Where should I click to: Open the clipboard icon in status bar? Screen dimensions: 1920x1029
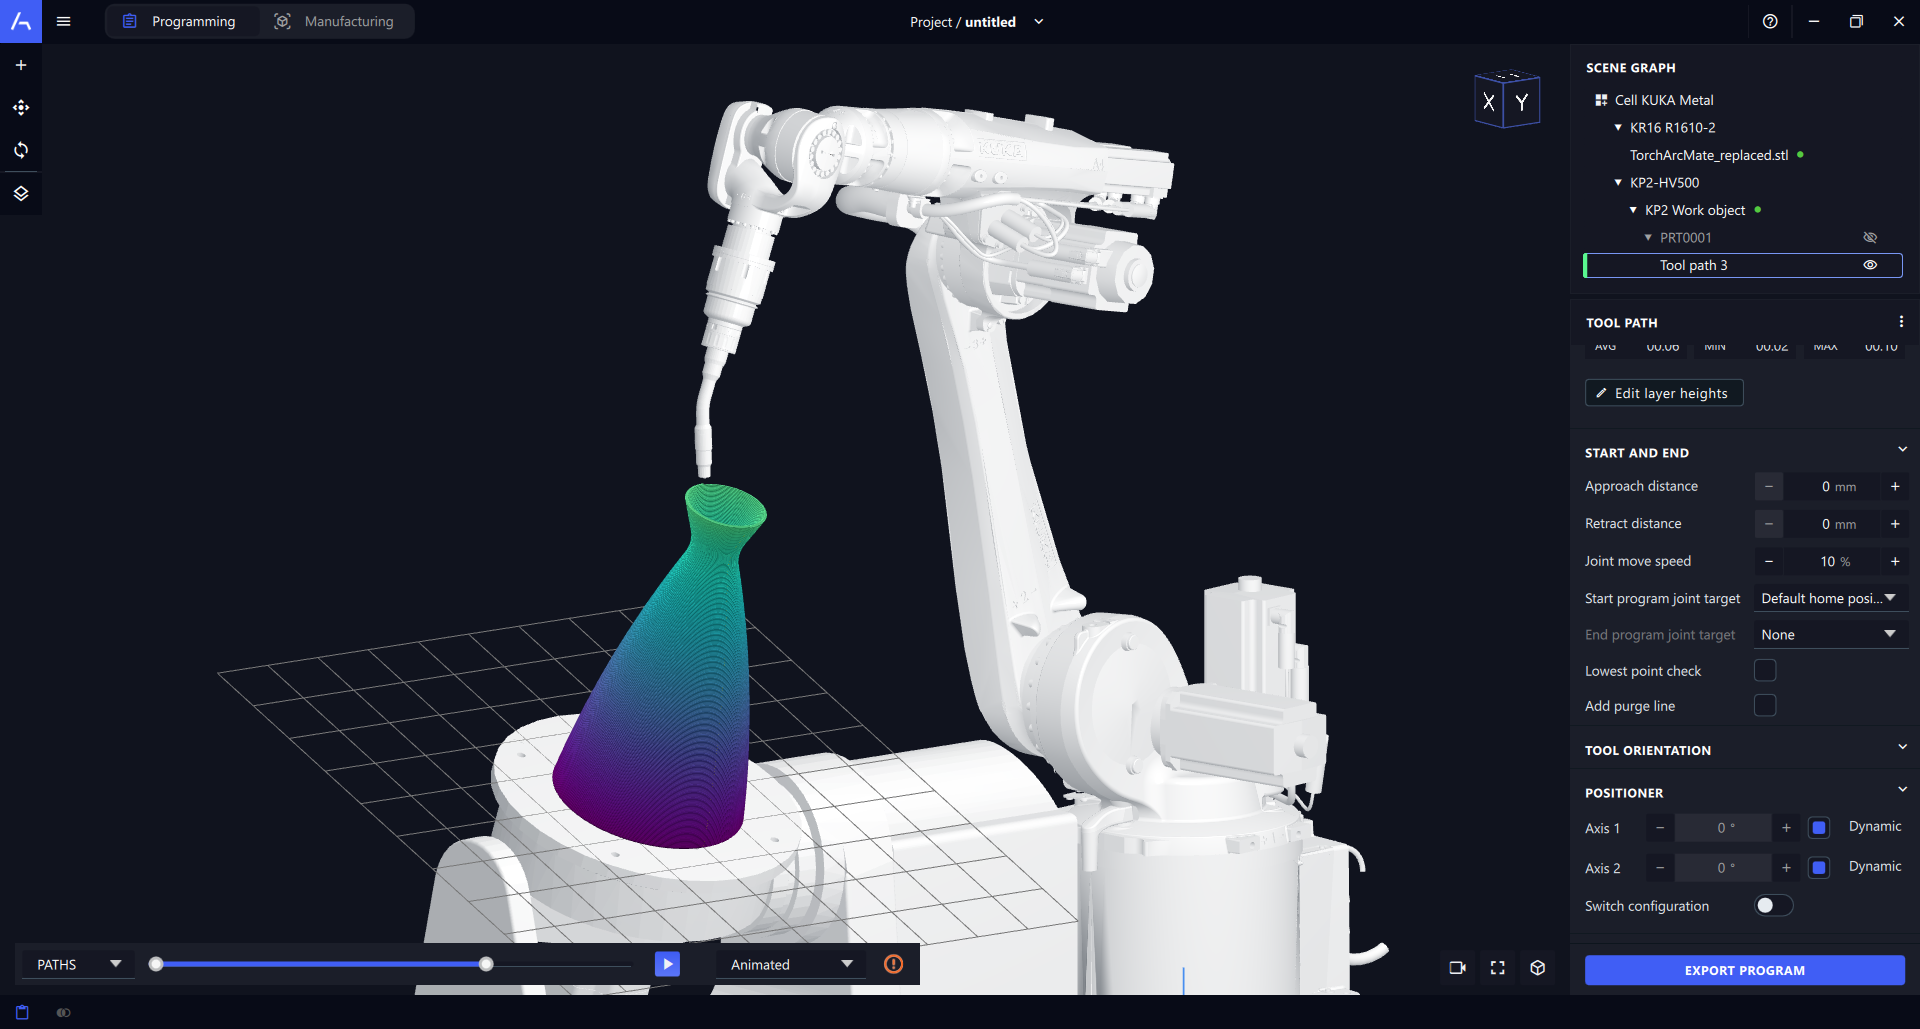coord(22,1012)
